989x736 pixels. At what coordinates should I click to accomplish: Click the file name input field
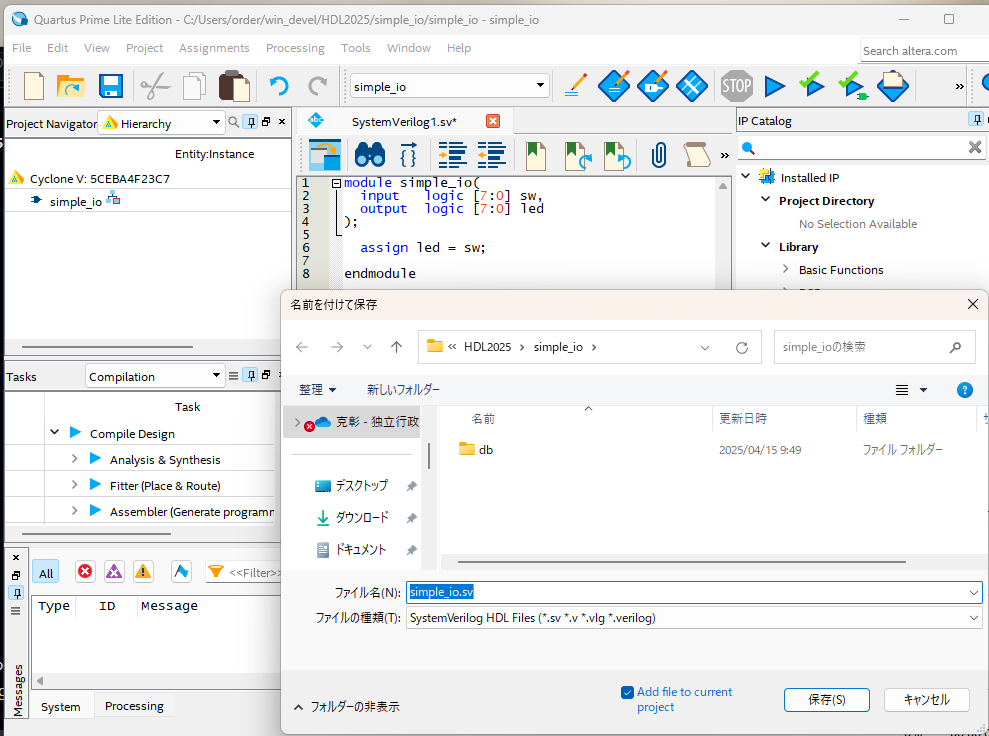694,592
